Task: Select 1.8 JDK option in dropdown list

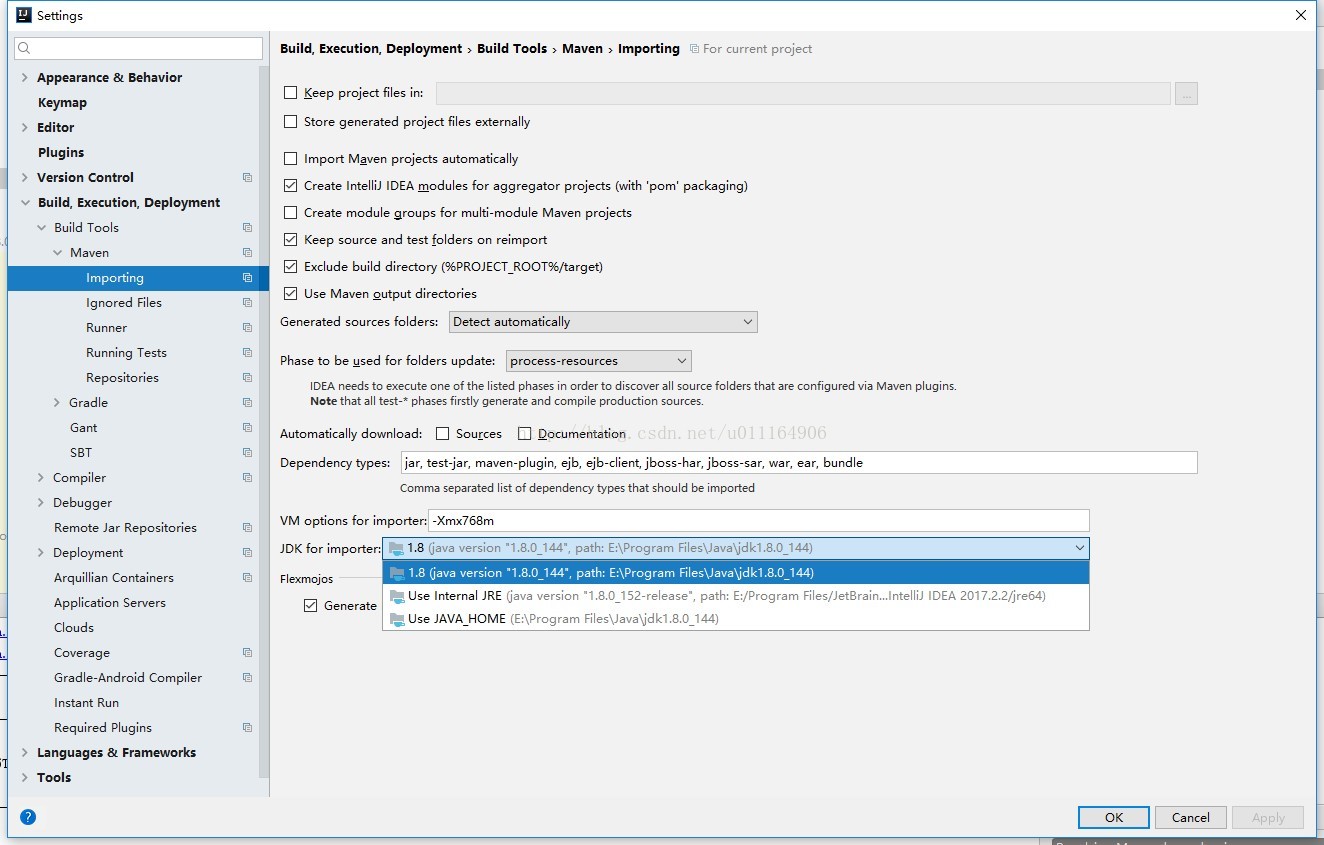Action: (736, 573)
